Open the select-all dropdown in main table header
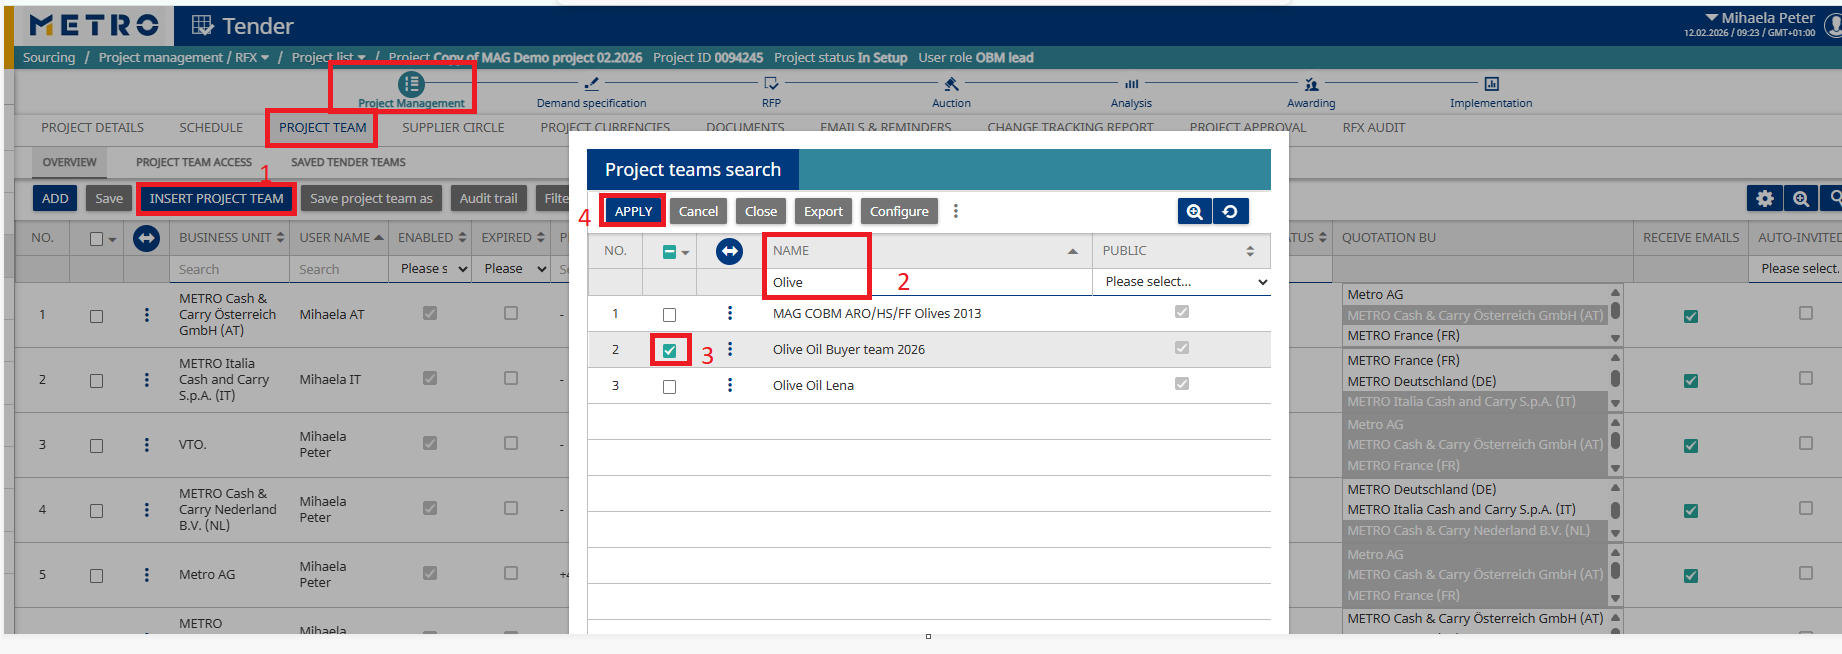 112,239
